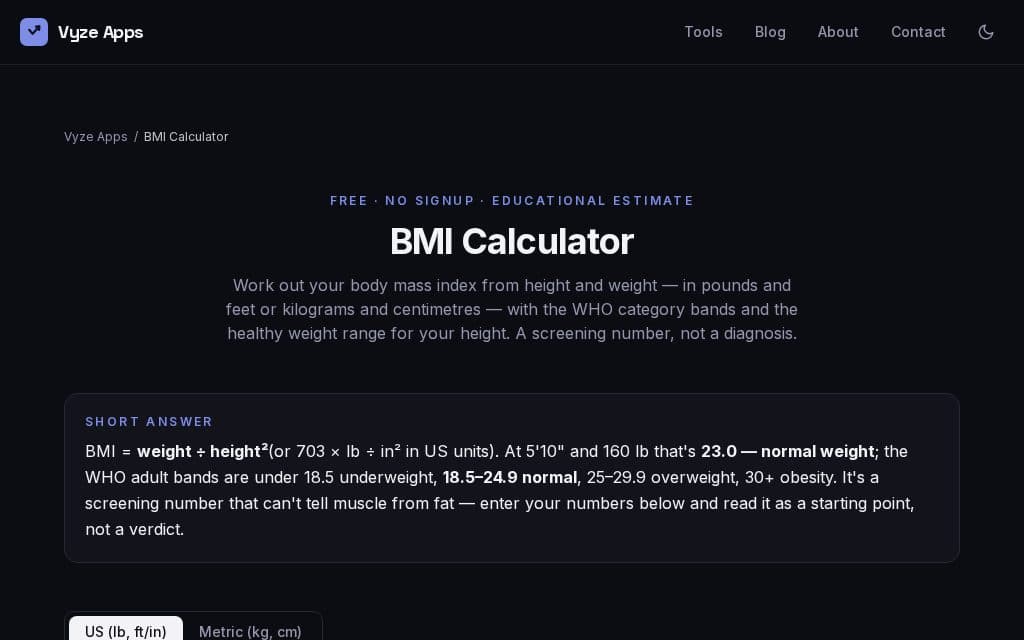Open the About page link

click(x=838, y=32)
